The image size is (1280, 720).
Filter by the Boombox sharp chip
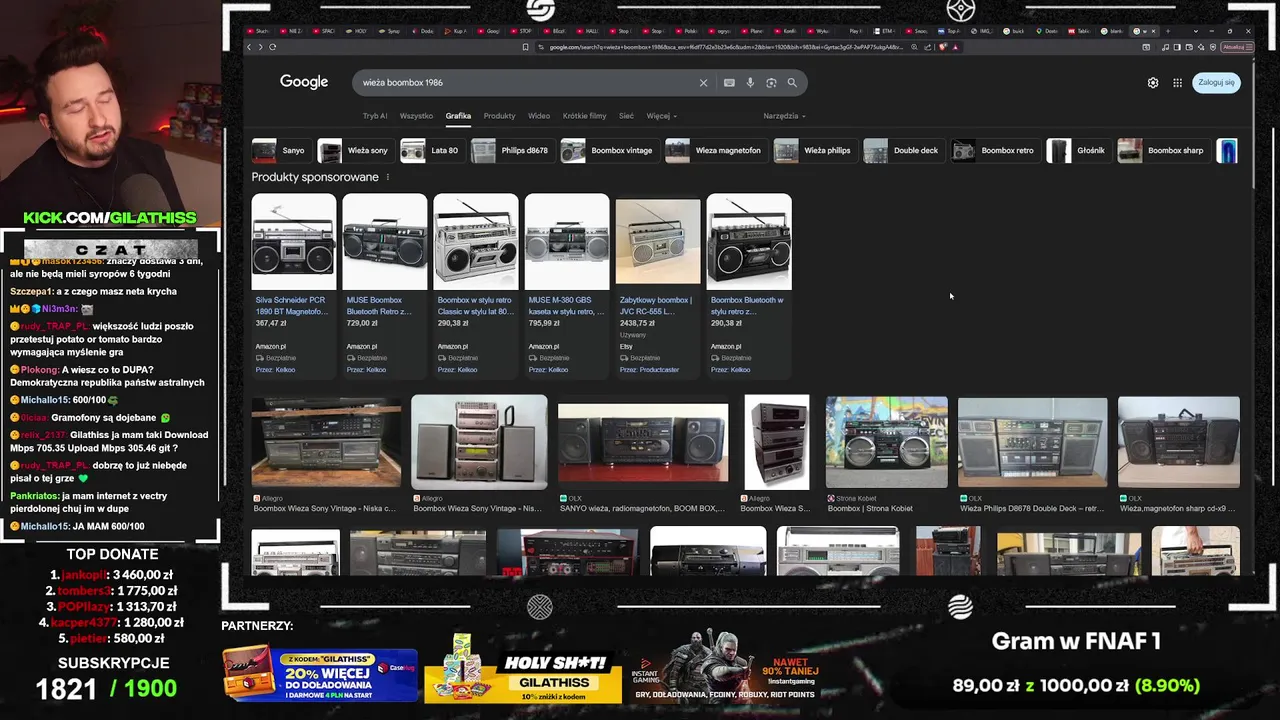click(x=1163, y=151)
